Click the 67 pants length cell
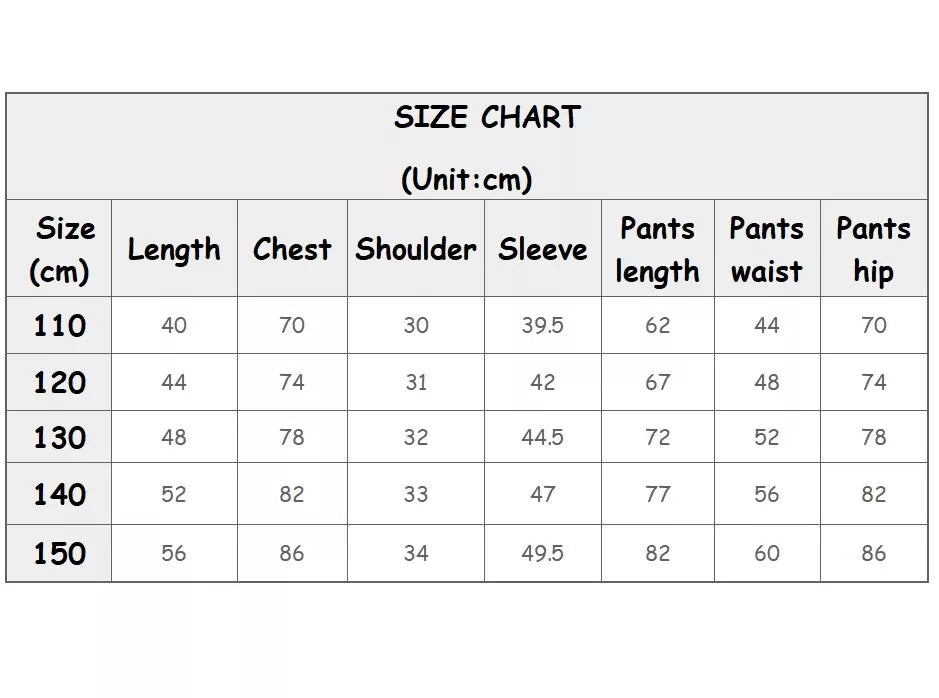The width and height of the screenshot is (939, 698). pyautogui.click(x=658, y=382)
